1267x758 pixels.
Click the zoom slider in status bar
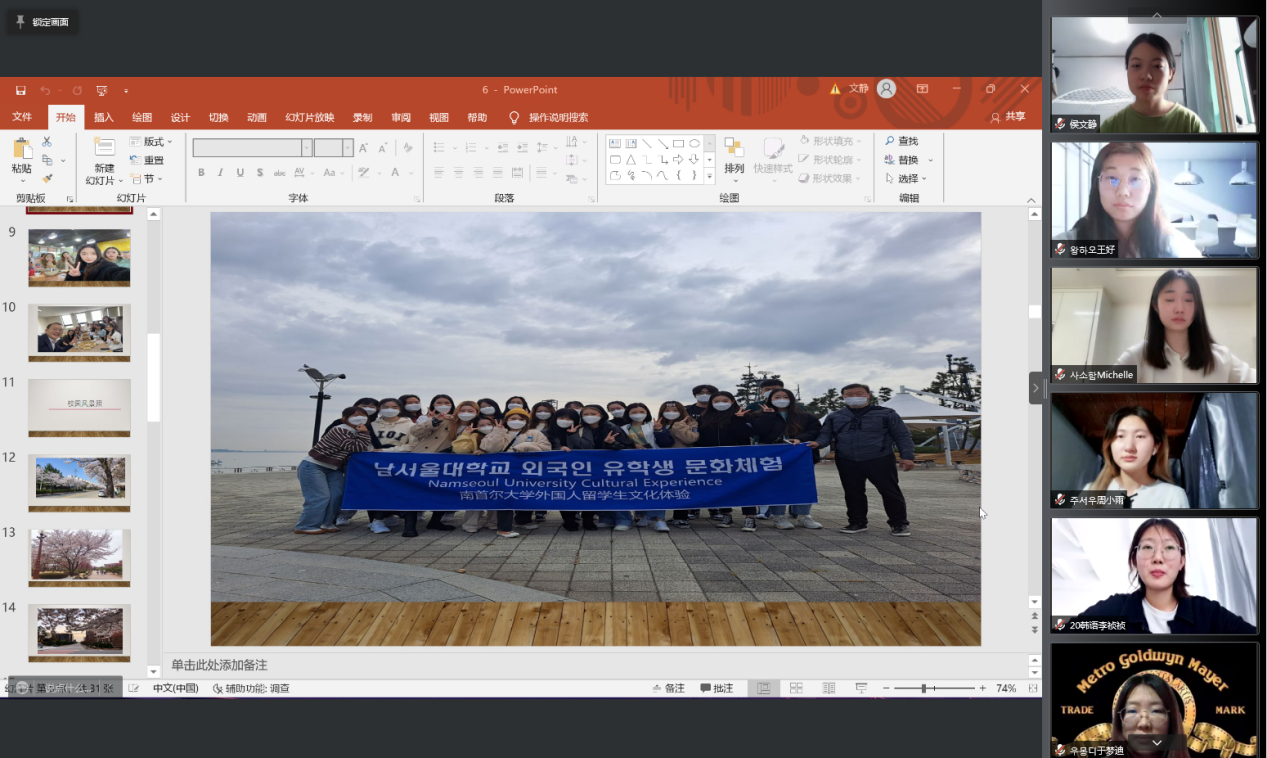point(923,688)
